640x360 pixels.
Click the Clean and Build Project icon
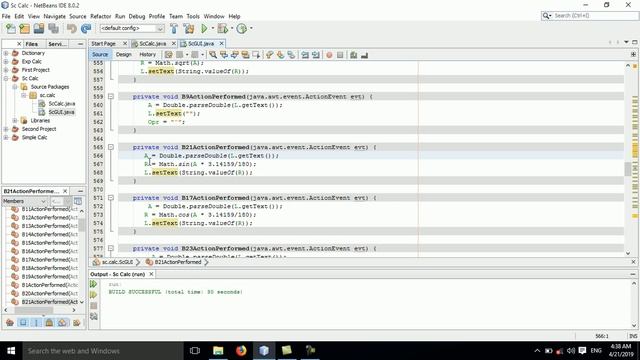[x=189, y=29]
